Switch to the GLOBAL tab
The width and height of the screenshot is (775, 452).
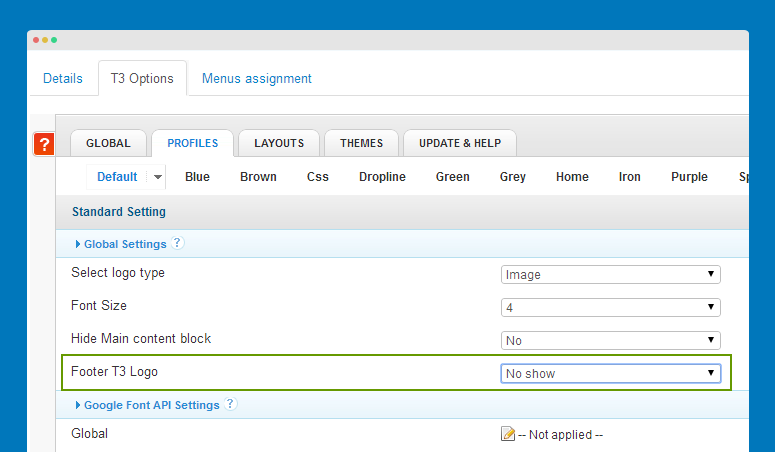click(x=108, y=143)
